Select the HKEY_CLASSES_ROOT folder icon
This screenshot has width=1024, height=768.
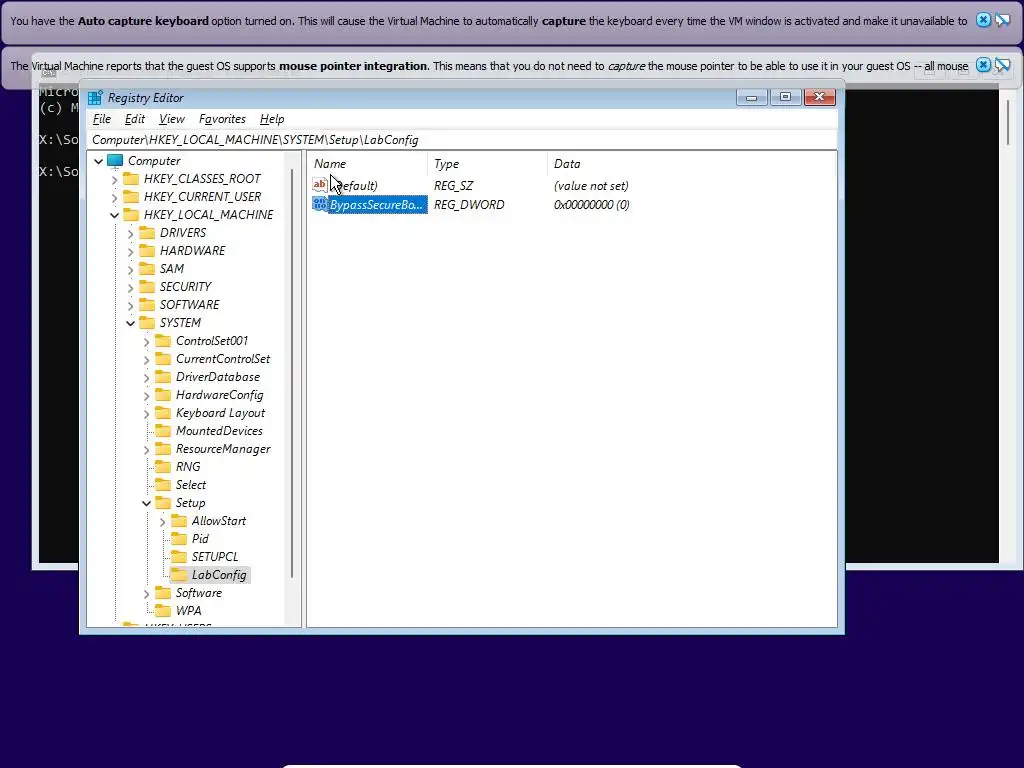131,178
